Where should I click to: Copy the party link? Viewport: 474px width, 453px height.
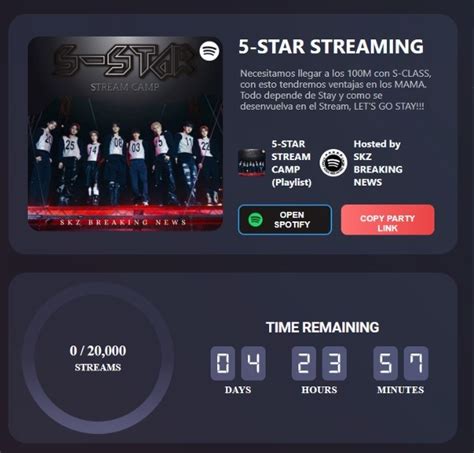click(x=388, y=220)
